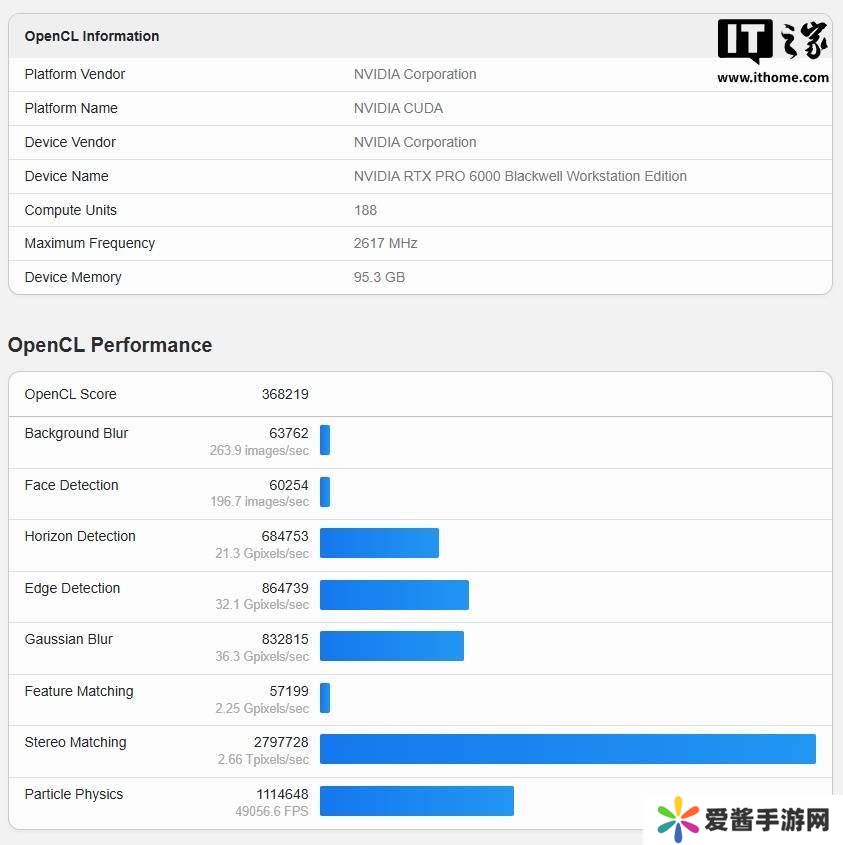Screen dimensions: 843x845
Task: Click the Horizon Detection blue bar
Action: (379, 543)
